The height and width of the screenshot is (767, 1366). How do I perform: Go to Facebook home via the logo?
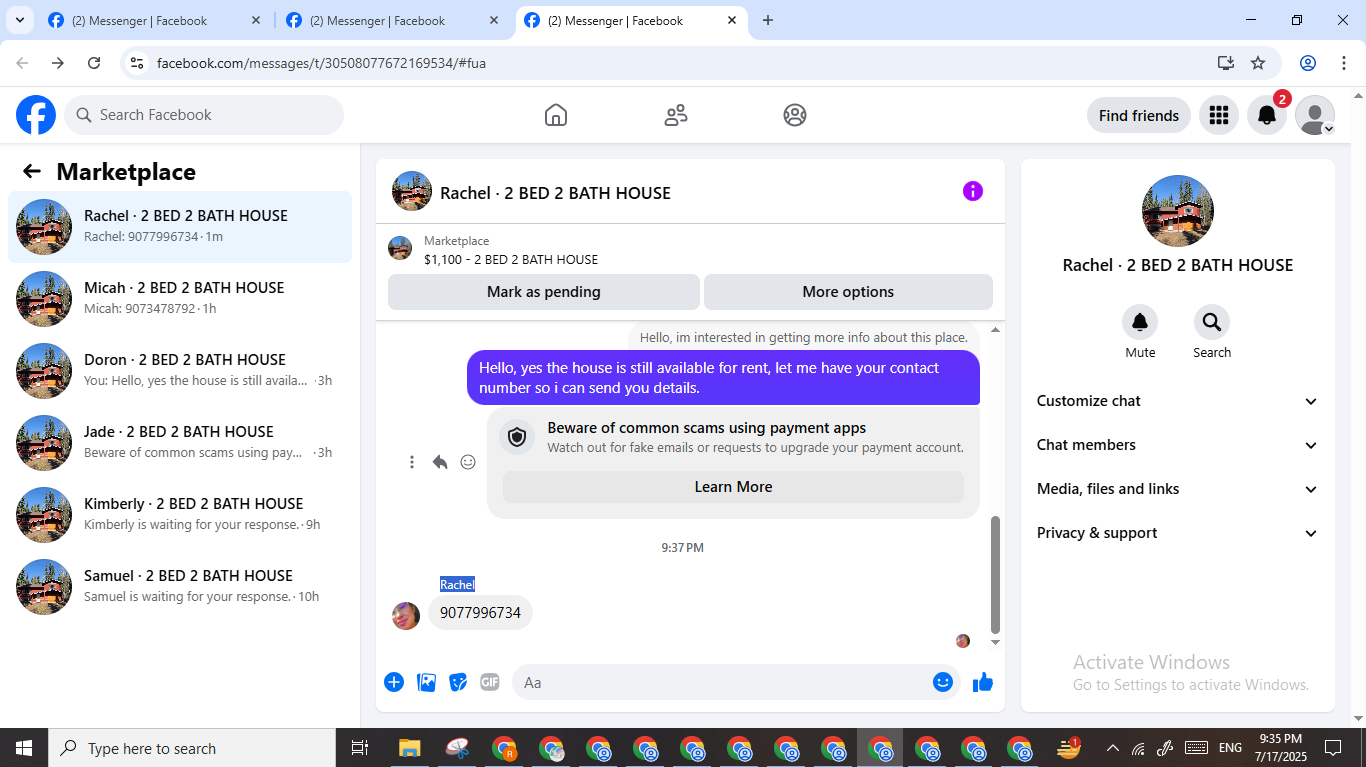click(36, 115)
